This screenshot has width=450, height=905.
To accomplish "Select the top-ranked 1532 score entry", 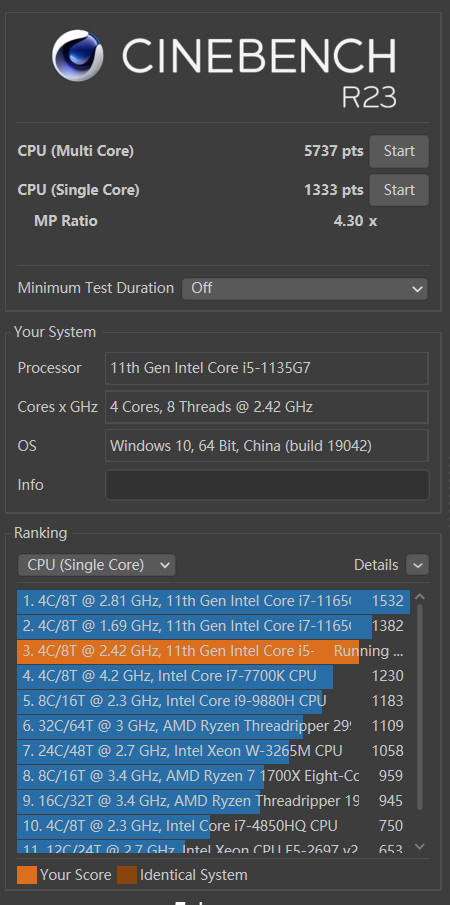I will tap(213, 601).
